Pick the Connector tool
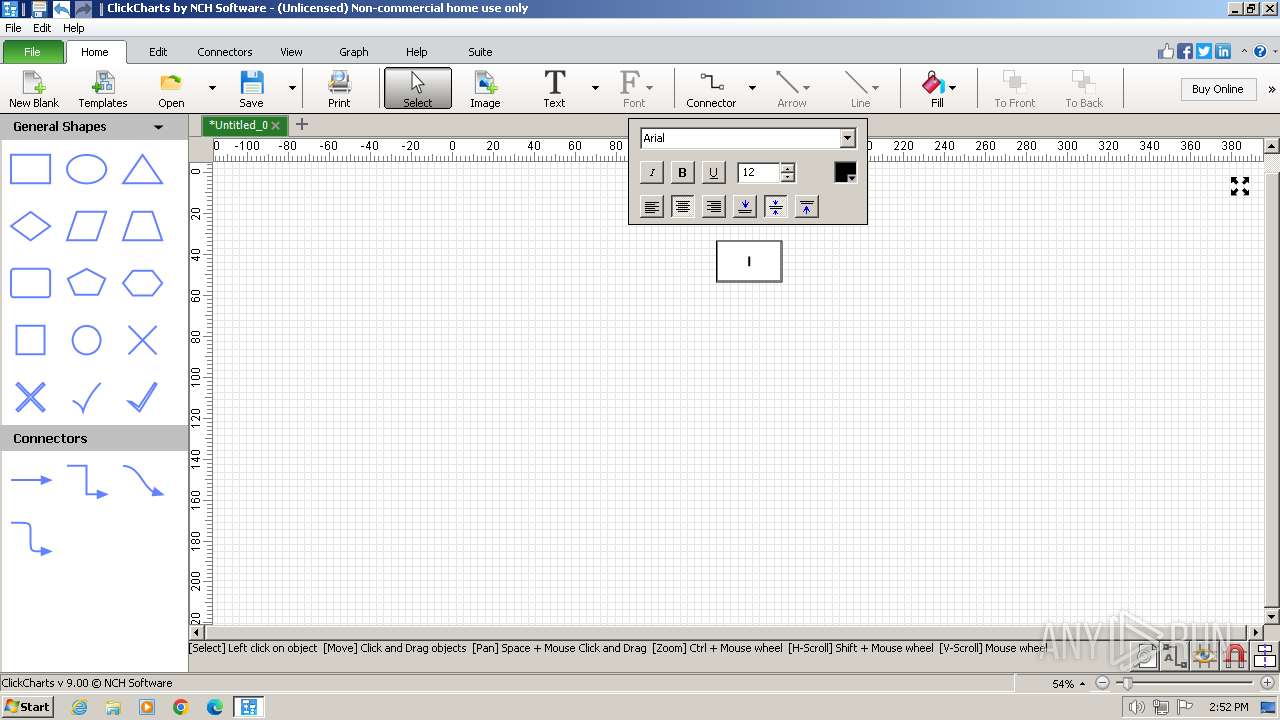1280x720 pixels. click(x=711, y=89)
